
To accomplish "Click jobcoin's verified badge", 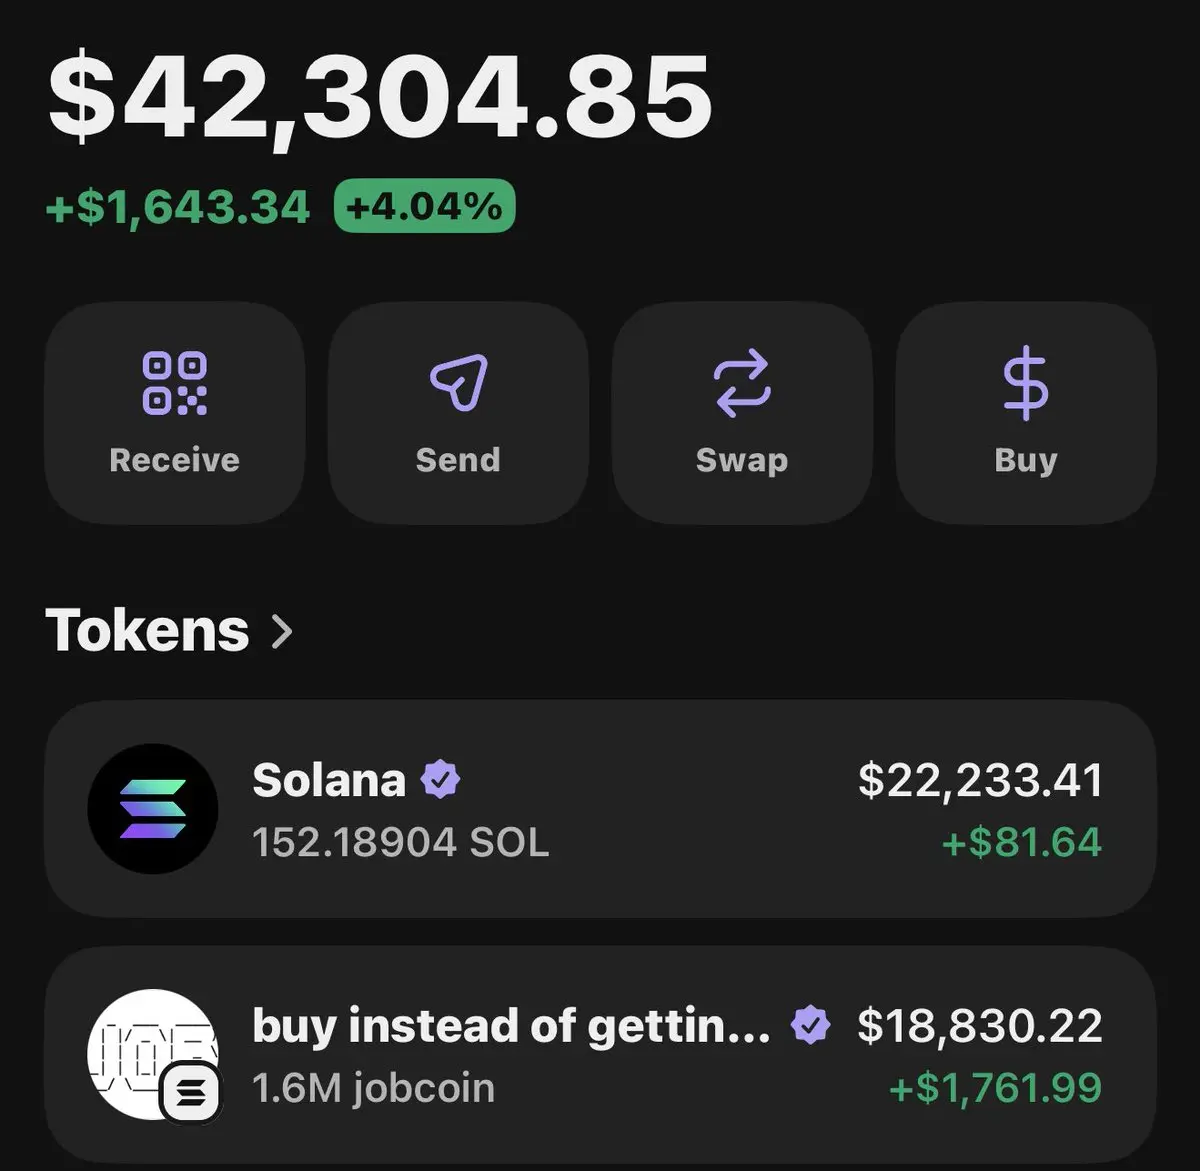I will [810, 1025].
